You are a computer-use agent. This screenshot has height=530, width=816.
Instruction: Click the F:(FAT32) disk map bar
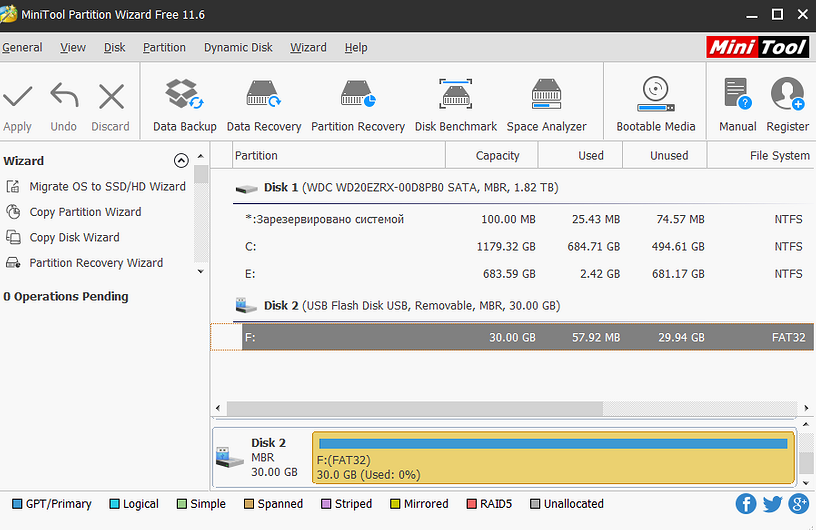coord(553,456)
